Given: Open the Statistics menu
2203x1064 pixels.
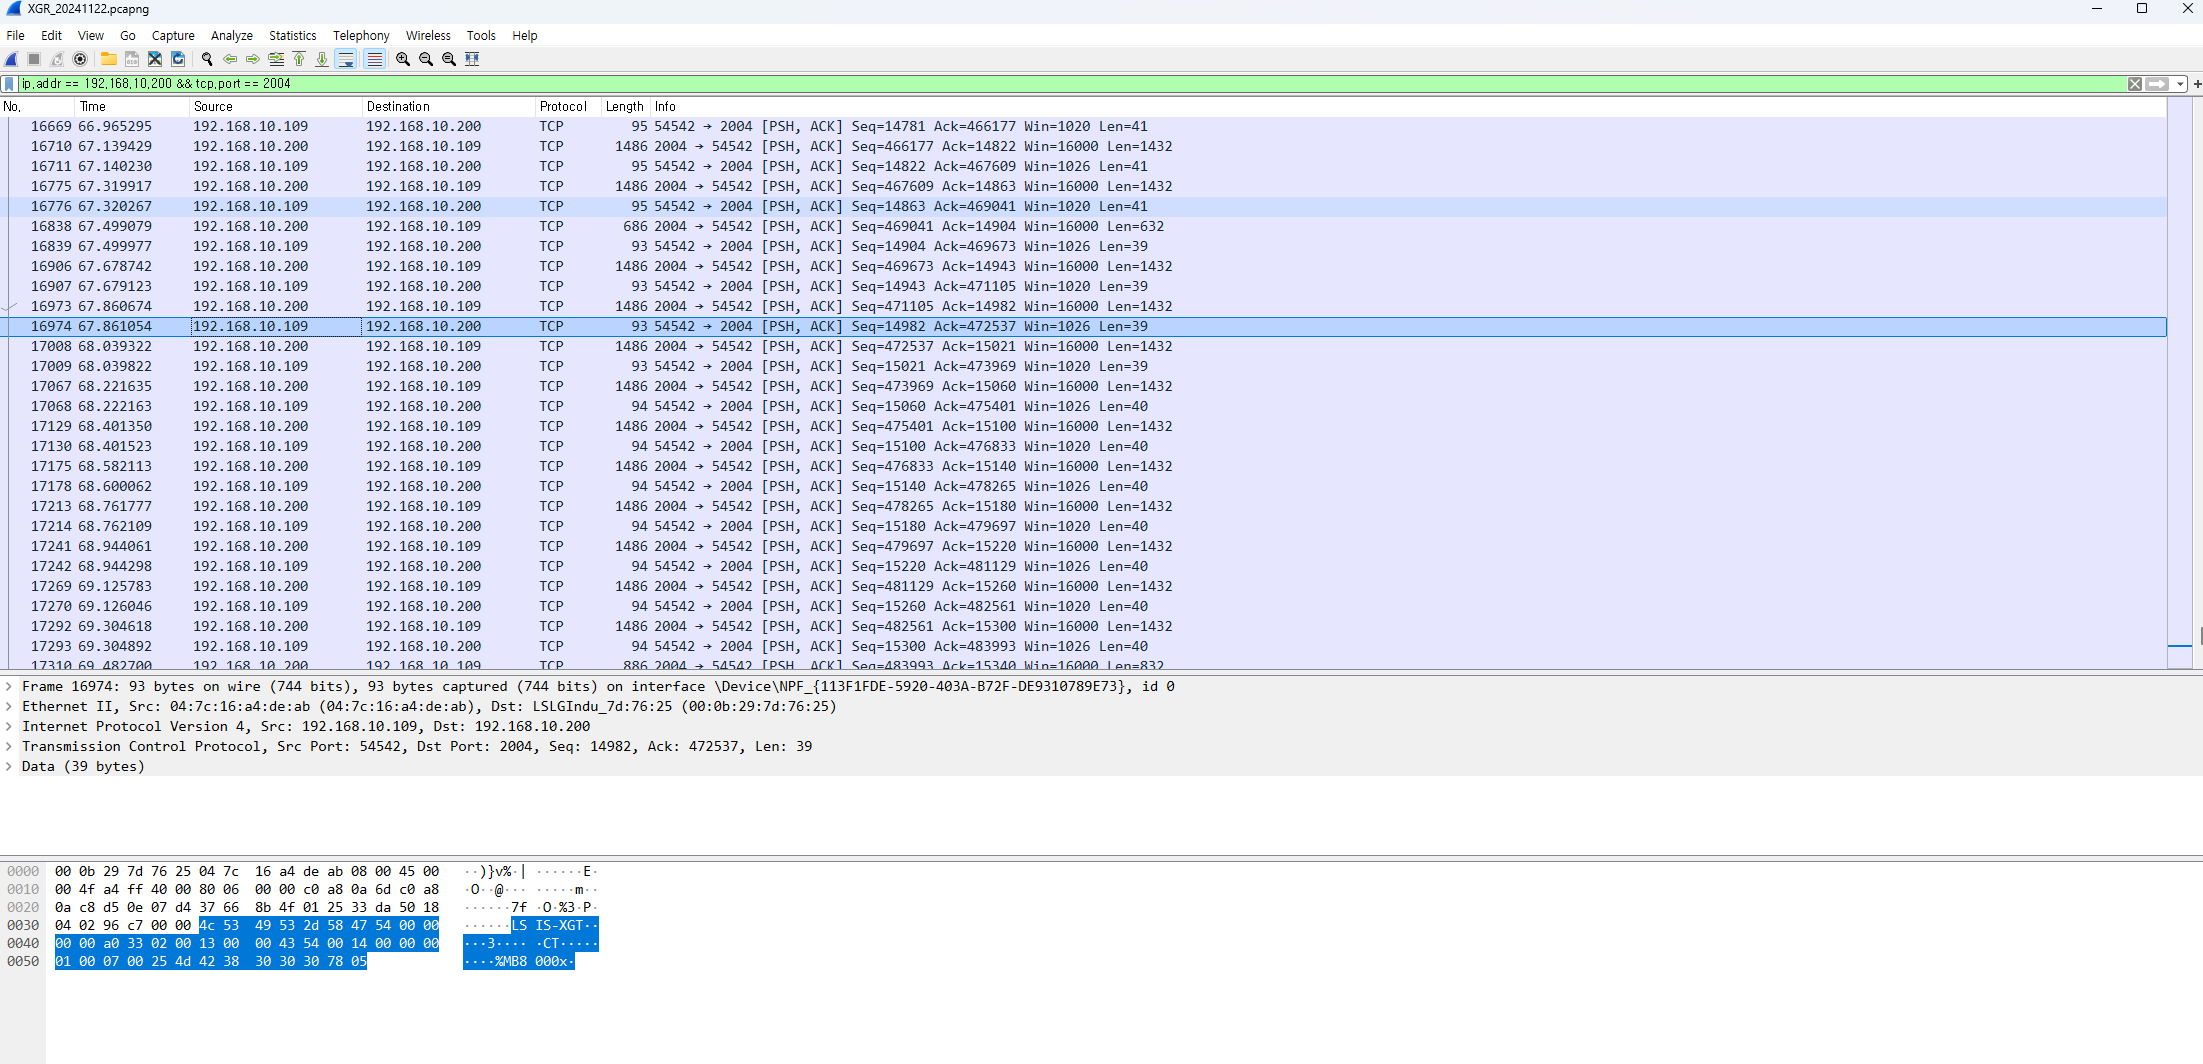Looking at the screenshot, I should tap(292, 35).
